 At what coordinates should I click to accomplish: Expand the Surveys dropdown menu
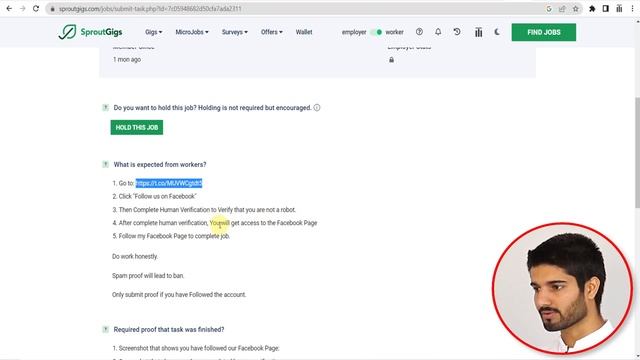tap(235, 32)
